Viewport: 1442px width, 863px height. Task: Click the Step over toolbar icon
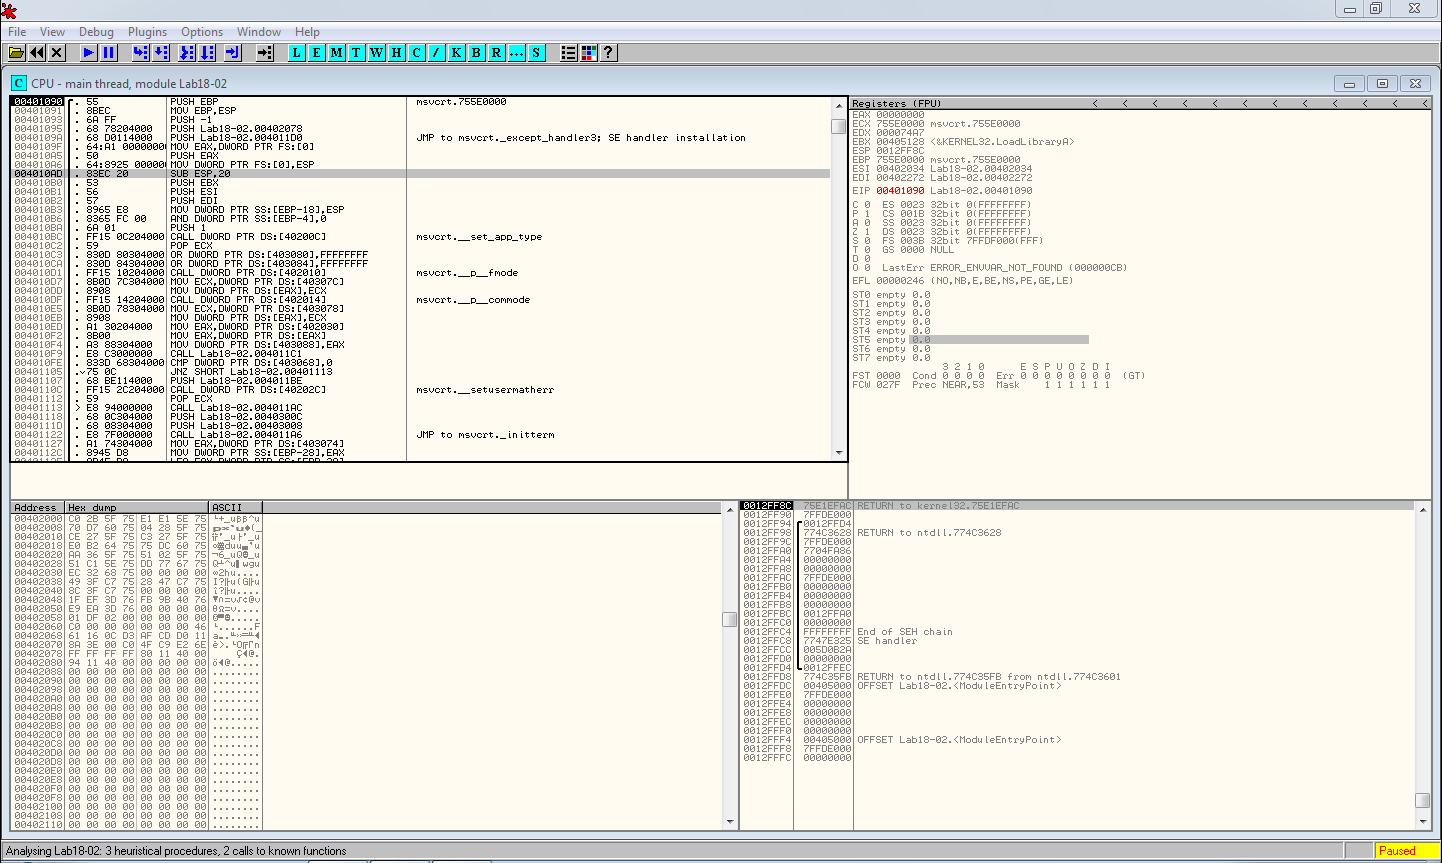click(161, 52)
